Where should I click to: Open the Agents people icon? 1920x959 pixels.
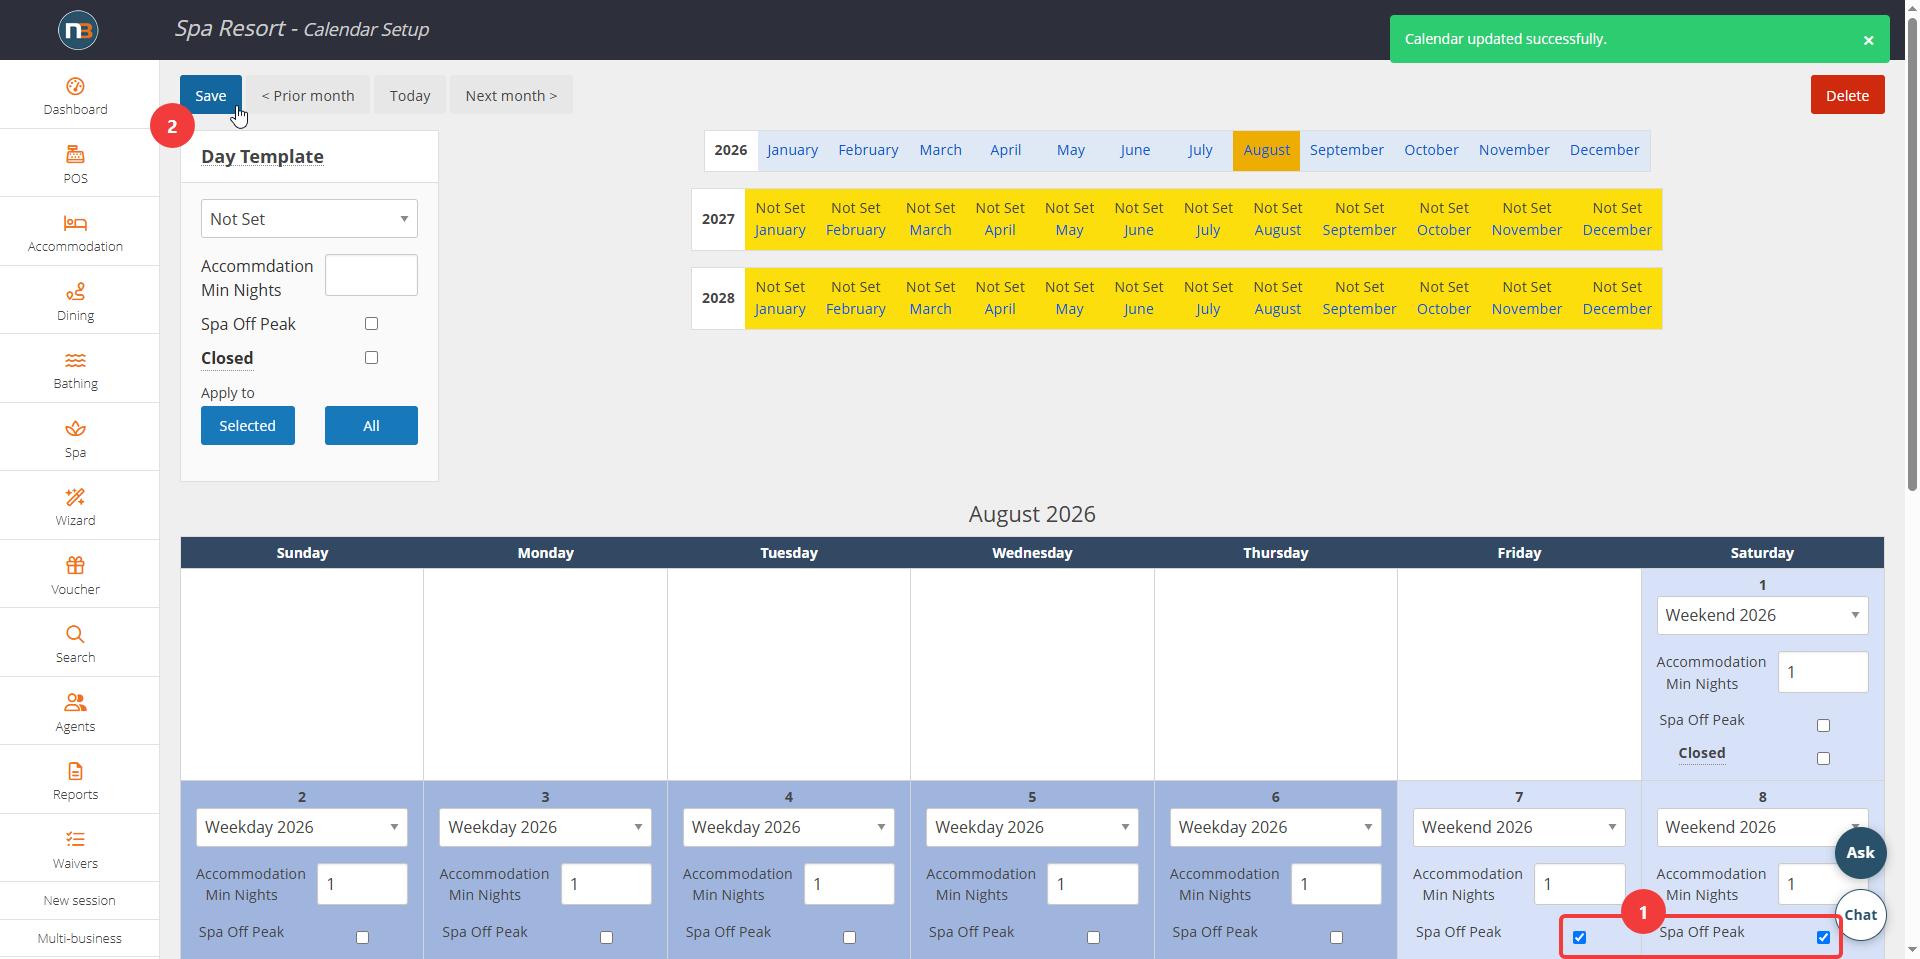pos(75,703)
